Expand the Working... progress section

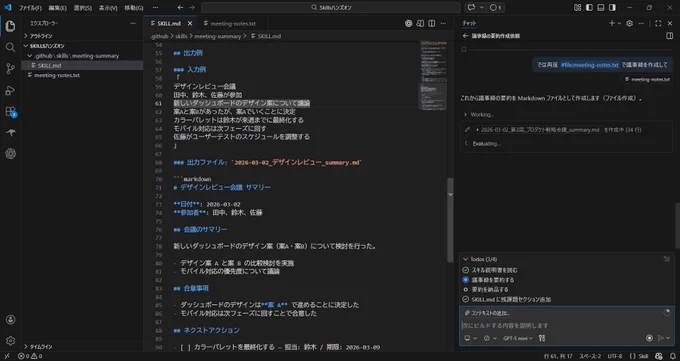pyautogui.click(x=479, y=115)
